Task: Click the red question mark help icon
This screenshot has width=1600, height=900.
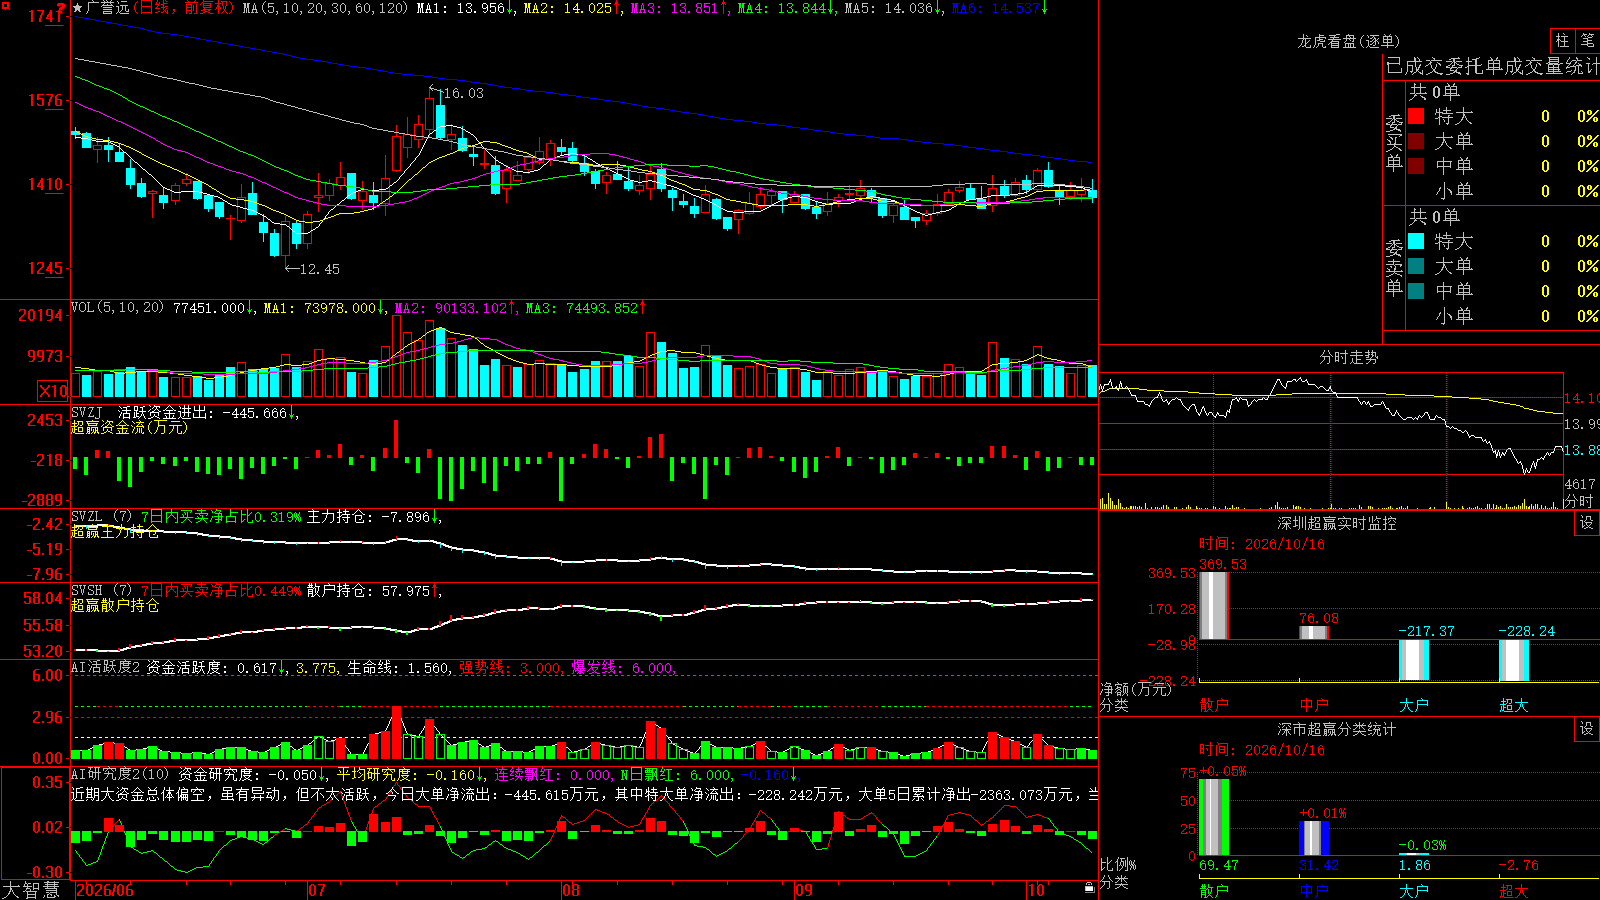Action: tap(61, 9)
